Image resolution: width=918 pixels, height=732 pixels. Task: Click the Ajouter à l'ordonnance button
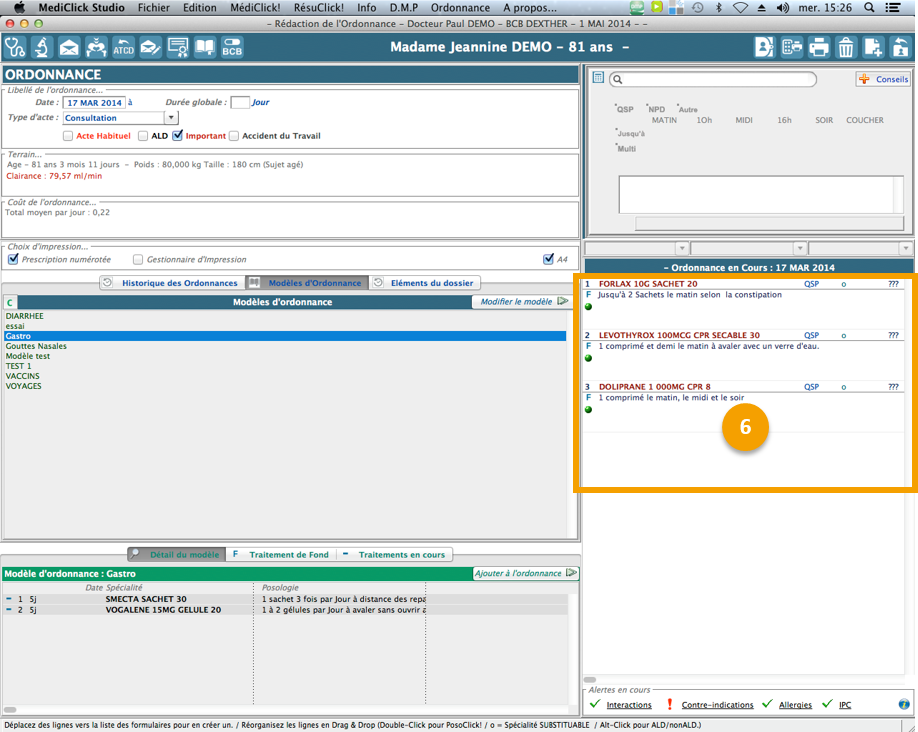526,573
